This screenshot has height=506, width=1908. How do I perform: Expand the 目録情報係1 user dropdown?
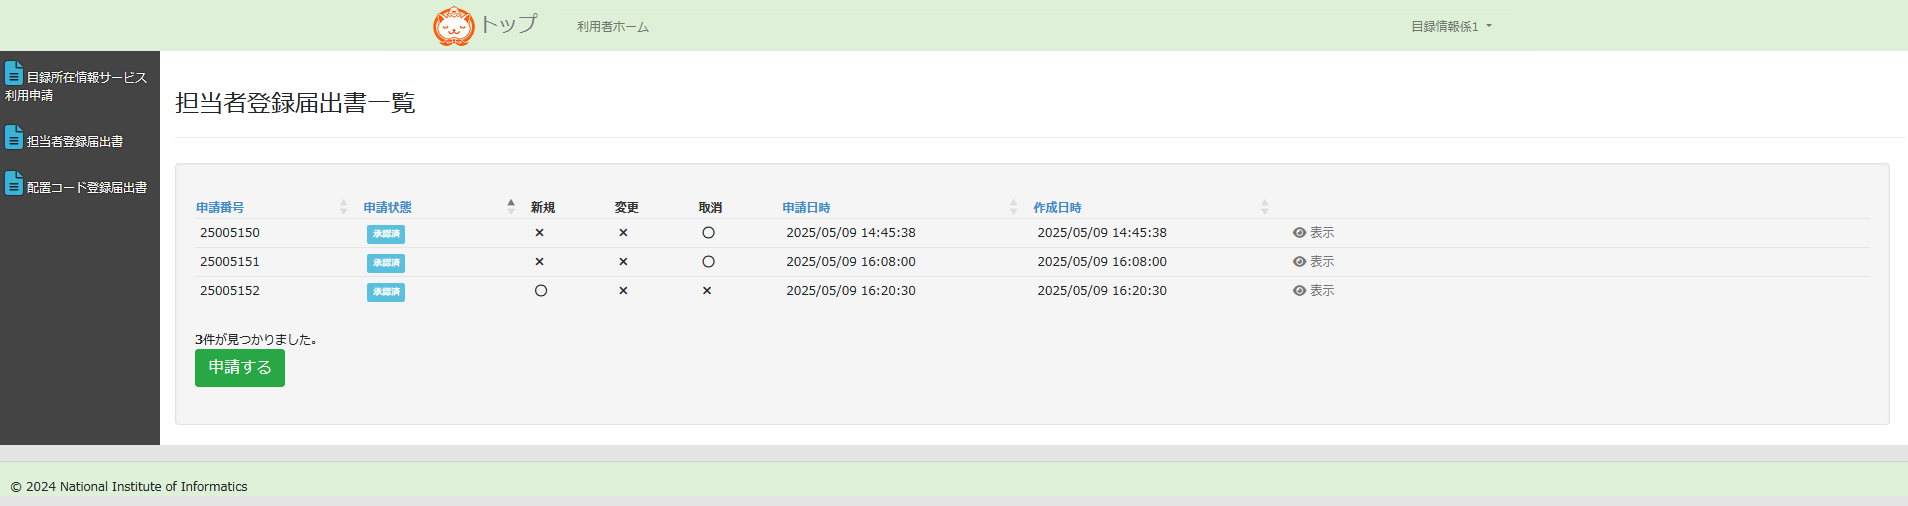1451,27
